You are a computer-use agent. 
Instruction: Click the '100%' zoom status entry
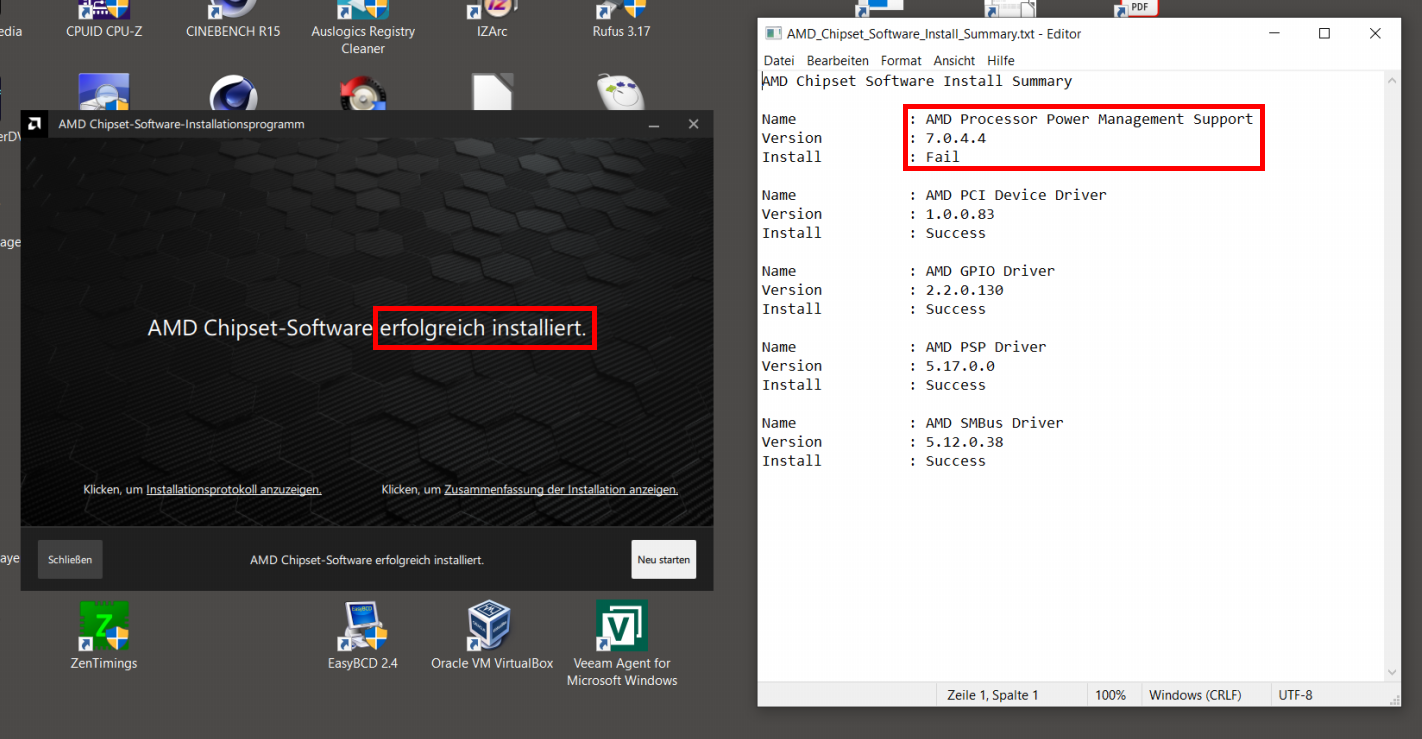[1110, 695]
